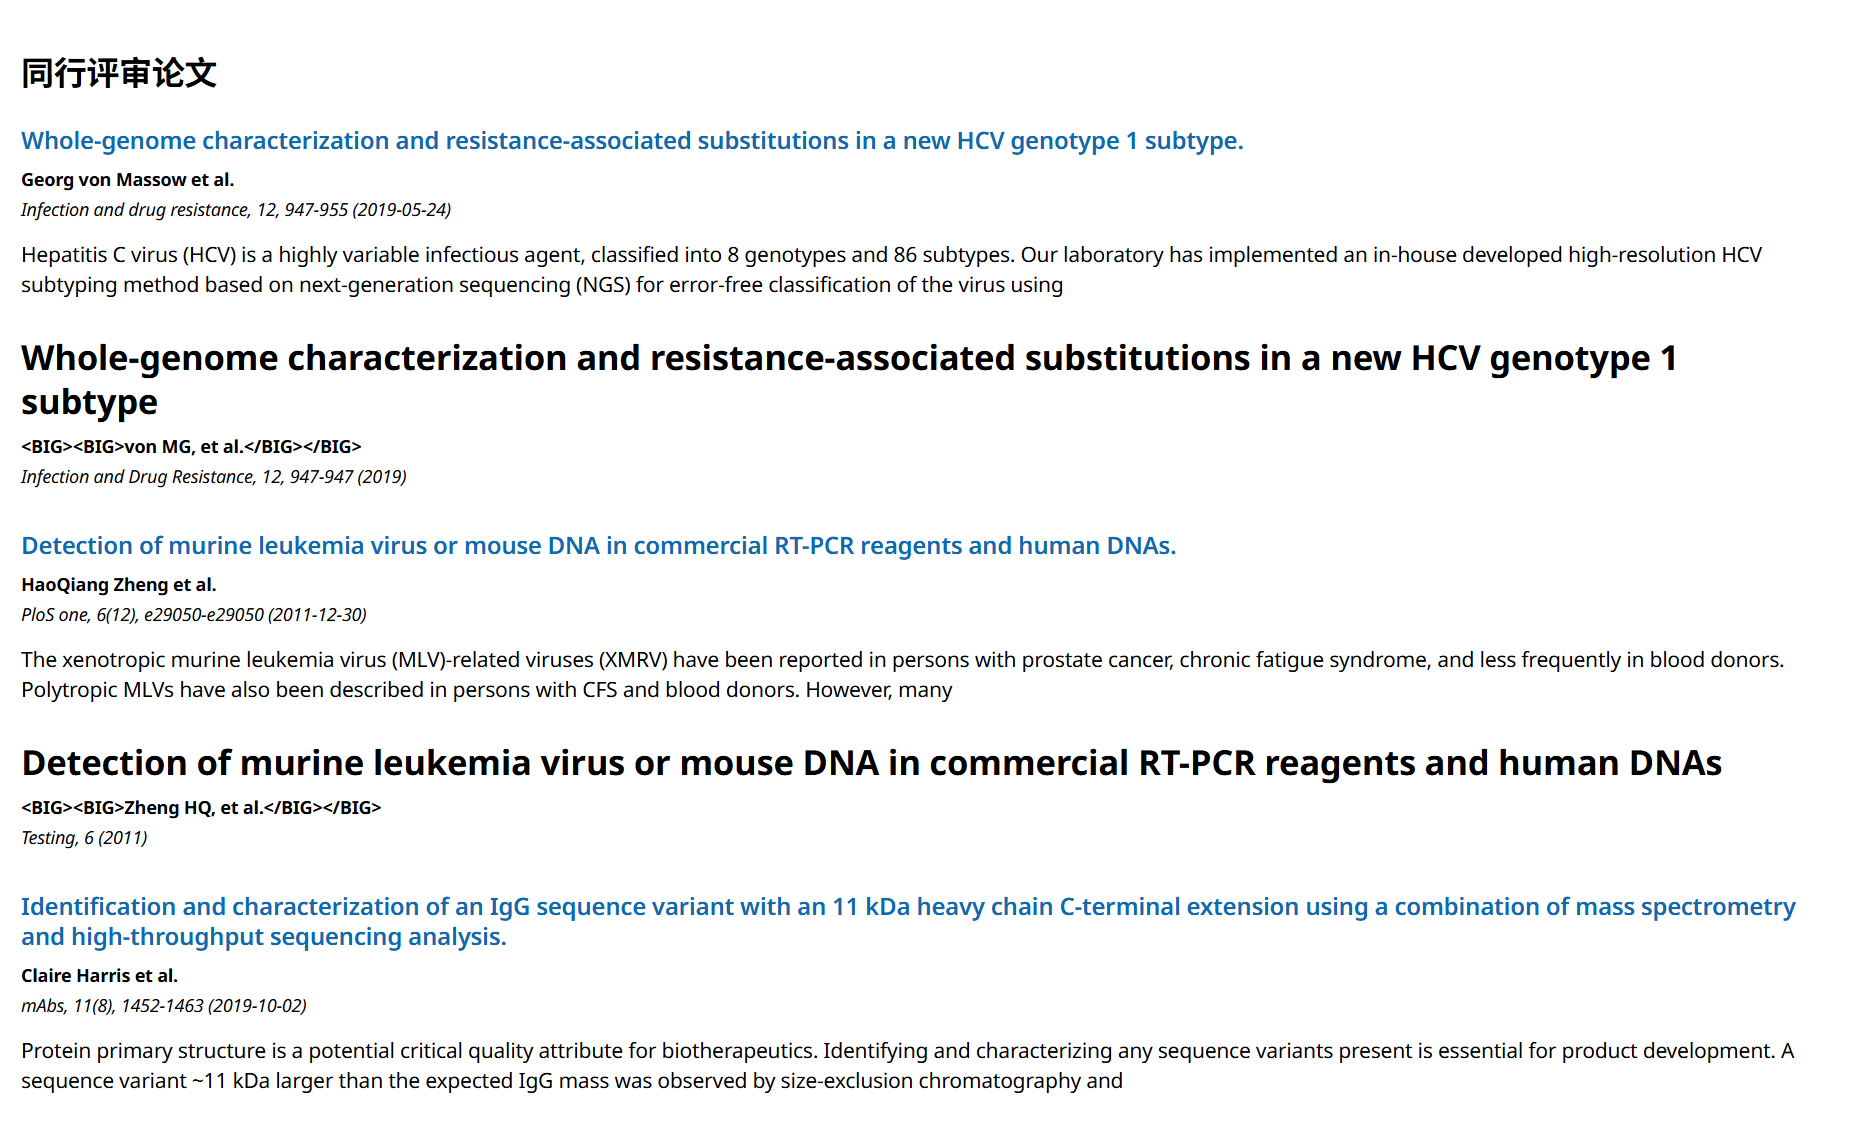1864x1124 pixels.
Task: Click the 'Zheng HQ, et al.' author line
Action: [201, 808]
